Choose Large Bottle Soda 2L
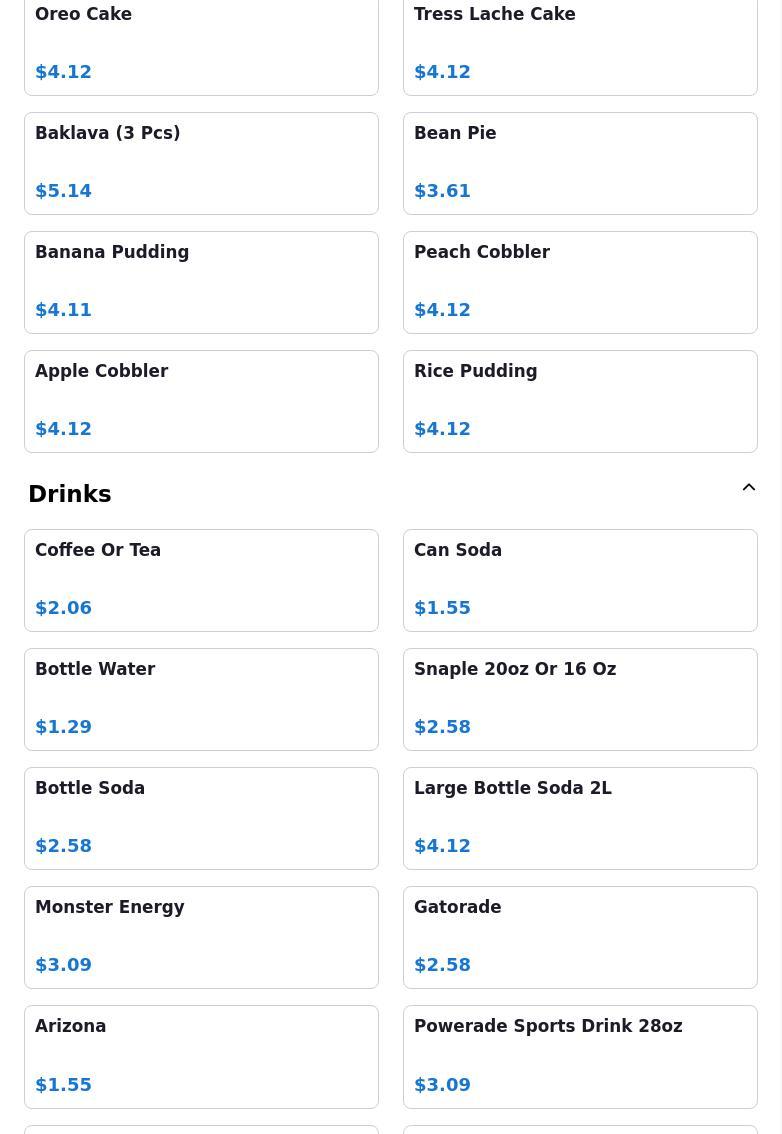The height and width of the screenshot is (1134, 782). 580,819
